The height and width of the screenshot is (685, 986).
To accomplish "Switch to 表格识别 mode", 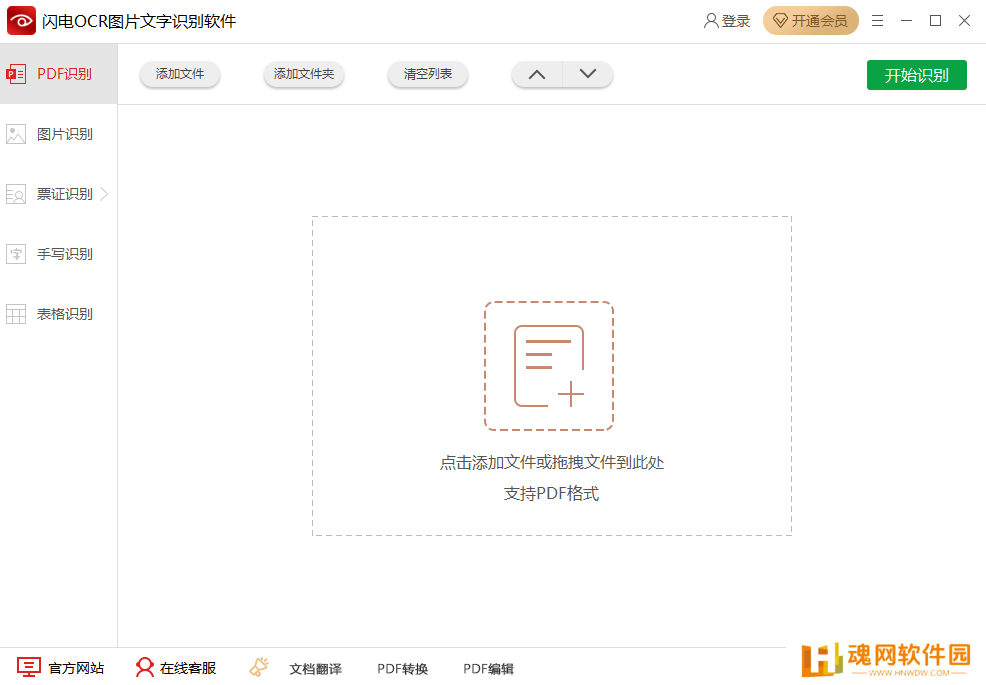I will (x=58, y=314).
